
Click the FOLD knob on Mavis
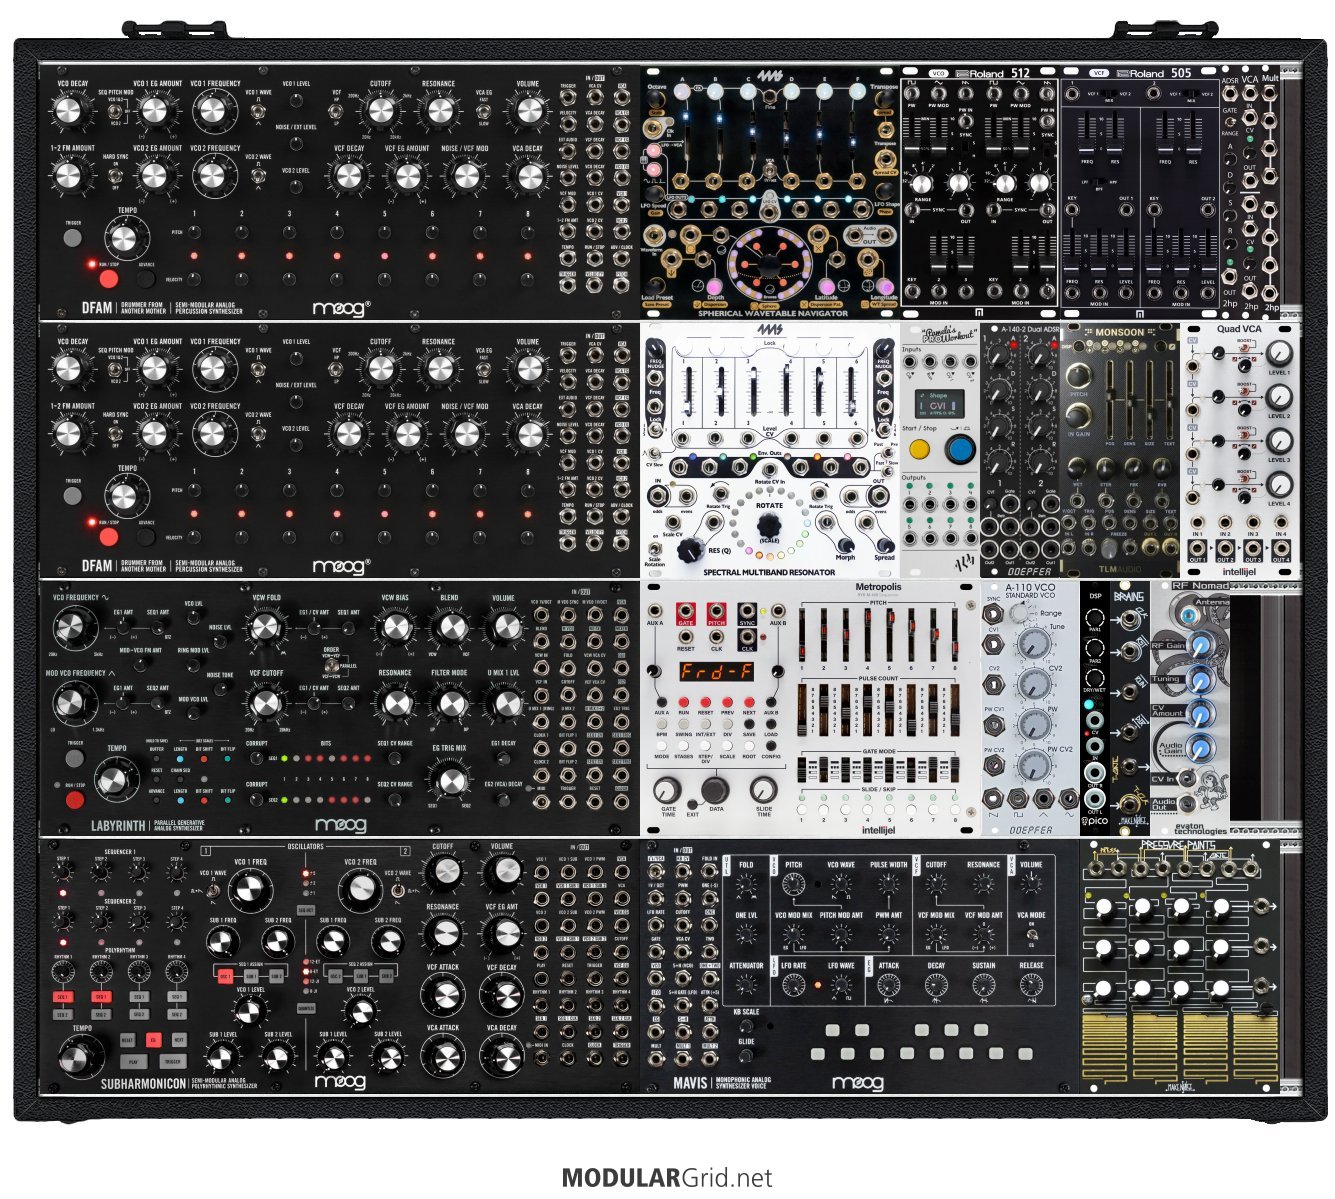pyautogui.click(x=746, y=884)
